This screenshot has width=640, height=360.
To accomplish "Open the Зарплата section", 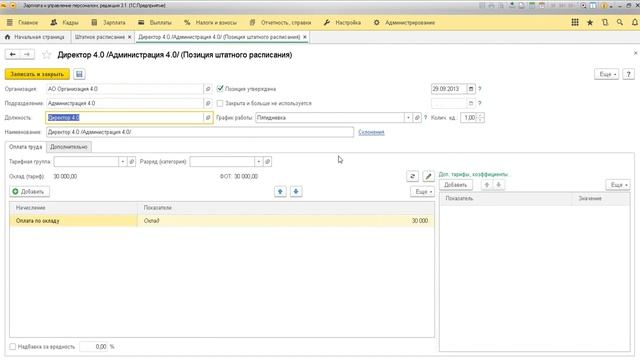I will point(109,22).
